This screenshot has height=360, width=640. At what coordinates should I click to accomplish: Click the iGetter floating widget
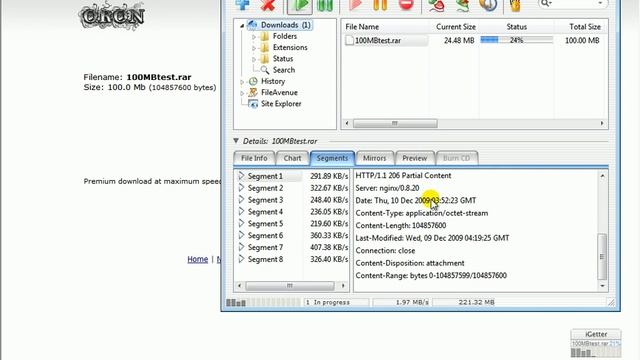596,343
